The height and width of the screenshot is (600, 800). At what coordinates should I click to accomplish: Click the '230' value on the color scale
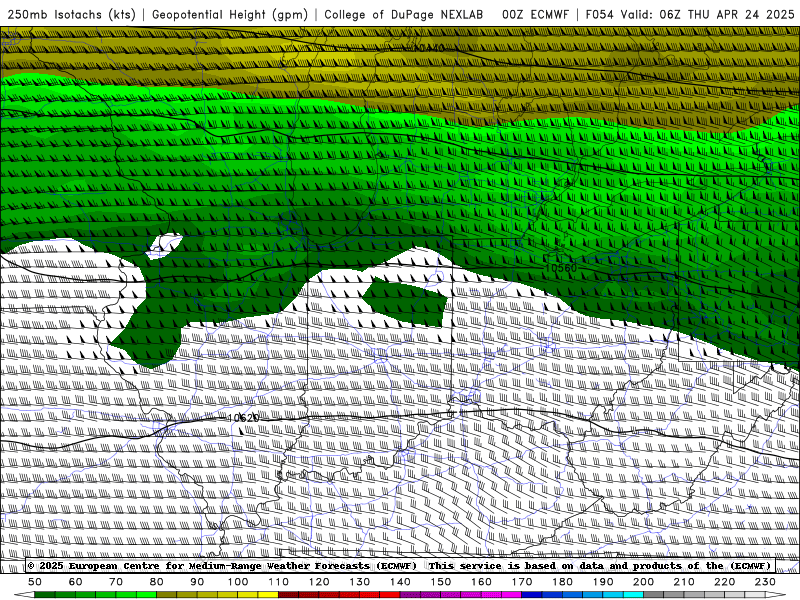(765, 582)
